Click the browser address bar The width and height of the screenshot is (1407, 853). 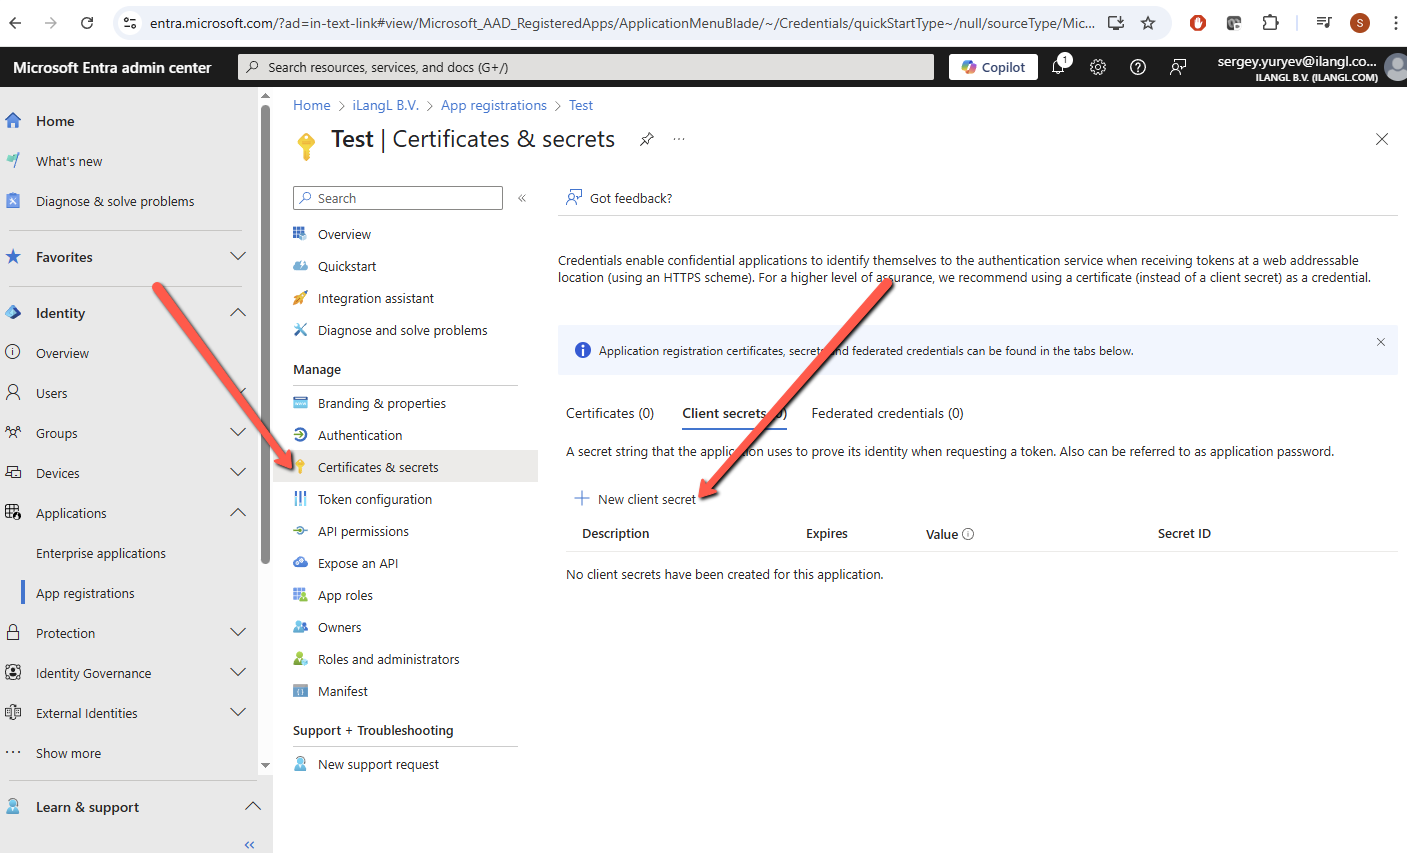click(x=622, y=23)
